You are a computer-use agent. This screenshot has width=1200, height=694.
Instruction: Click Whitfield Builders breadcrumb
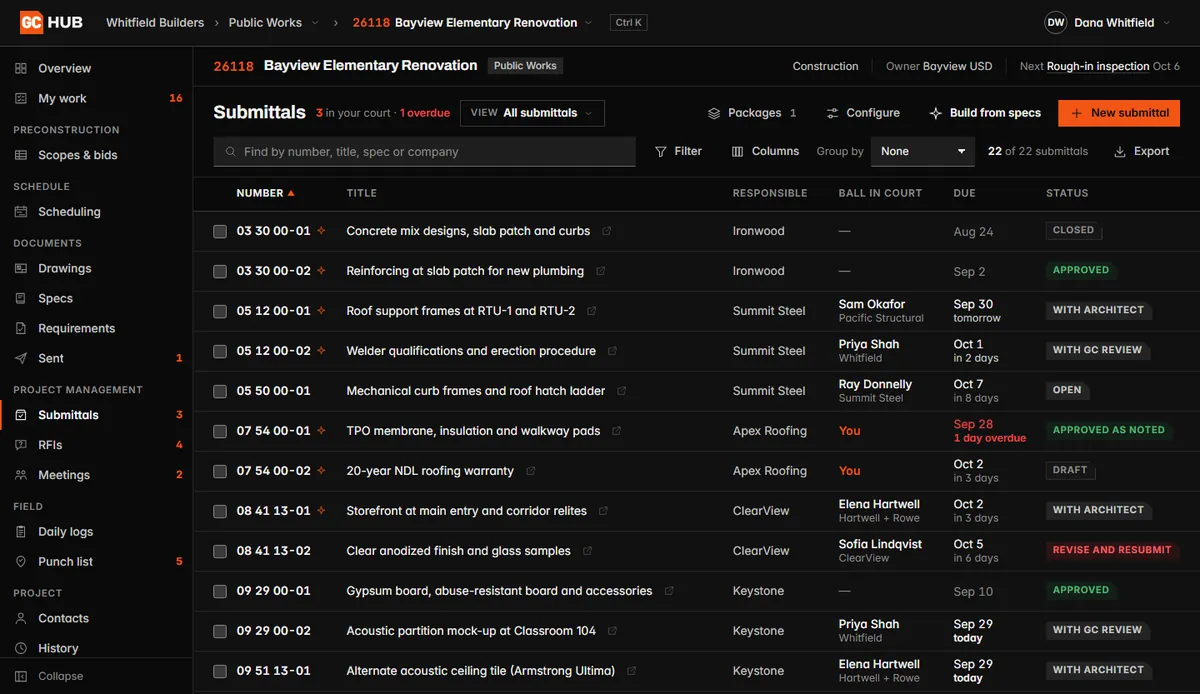[155, 22]
